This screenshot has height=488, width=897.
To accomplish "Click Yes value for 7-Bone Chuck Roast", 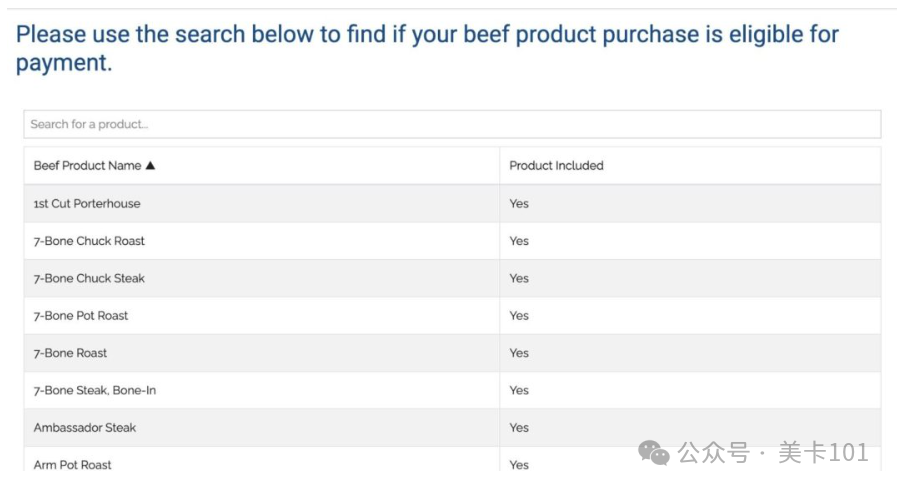I will (x=519, y=241).
